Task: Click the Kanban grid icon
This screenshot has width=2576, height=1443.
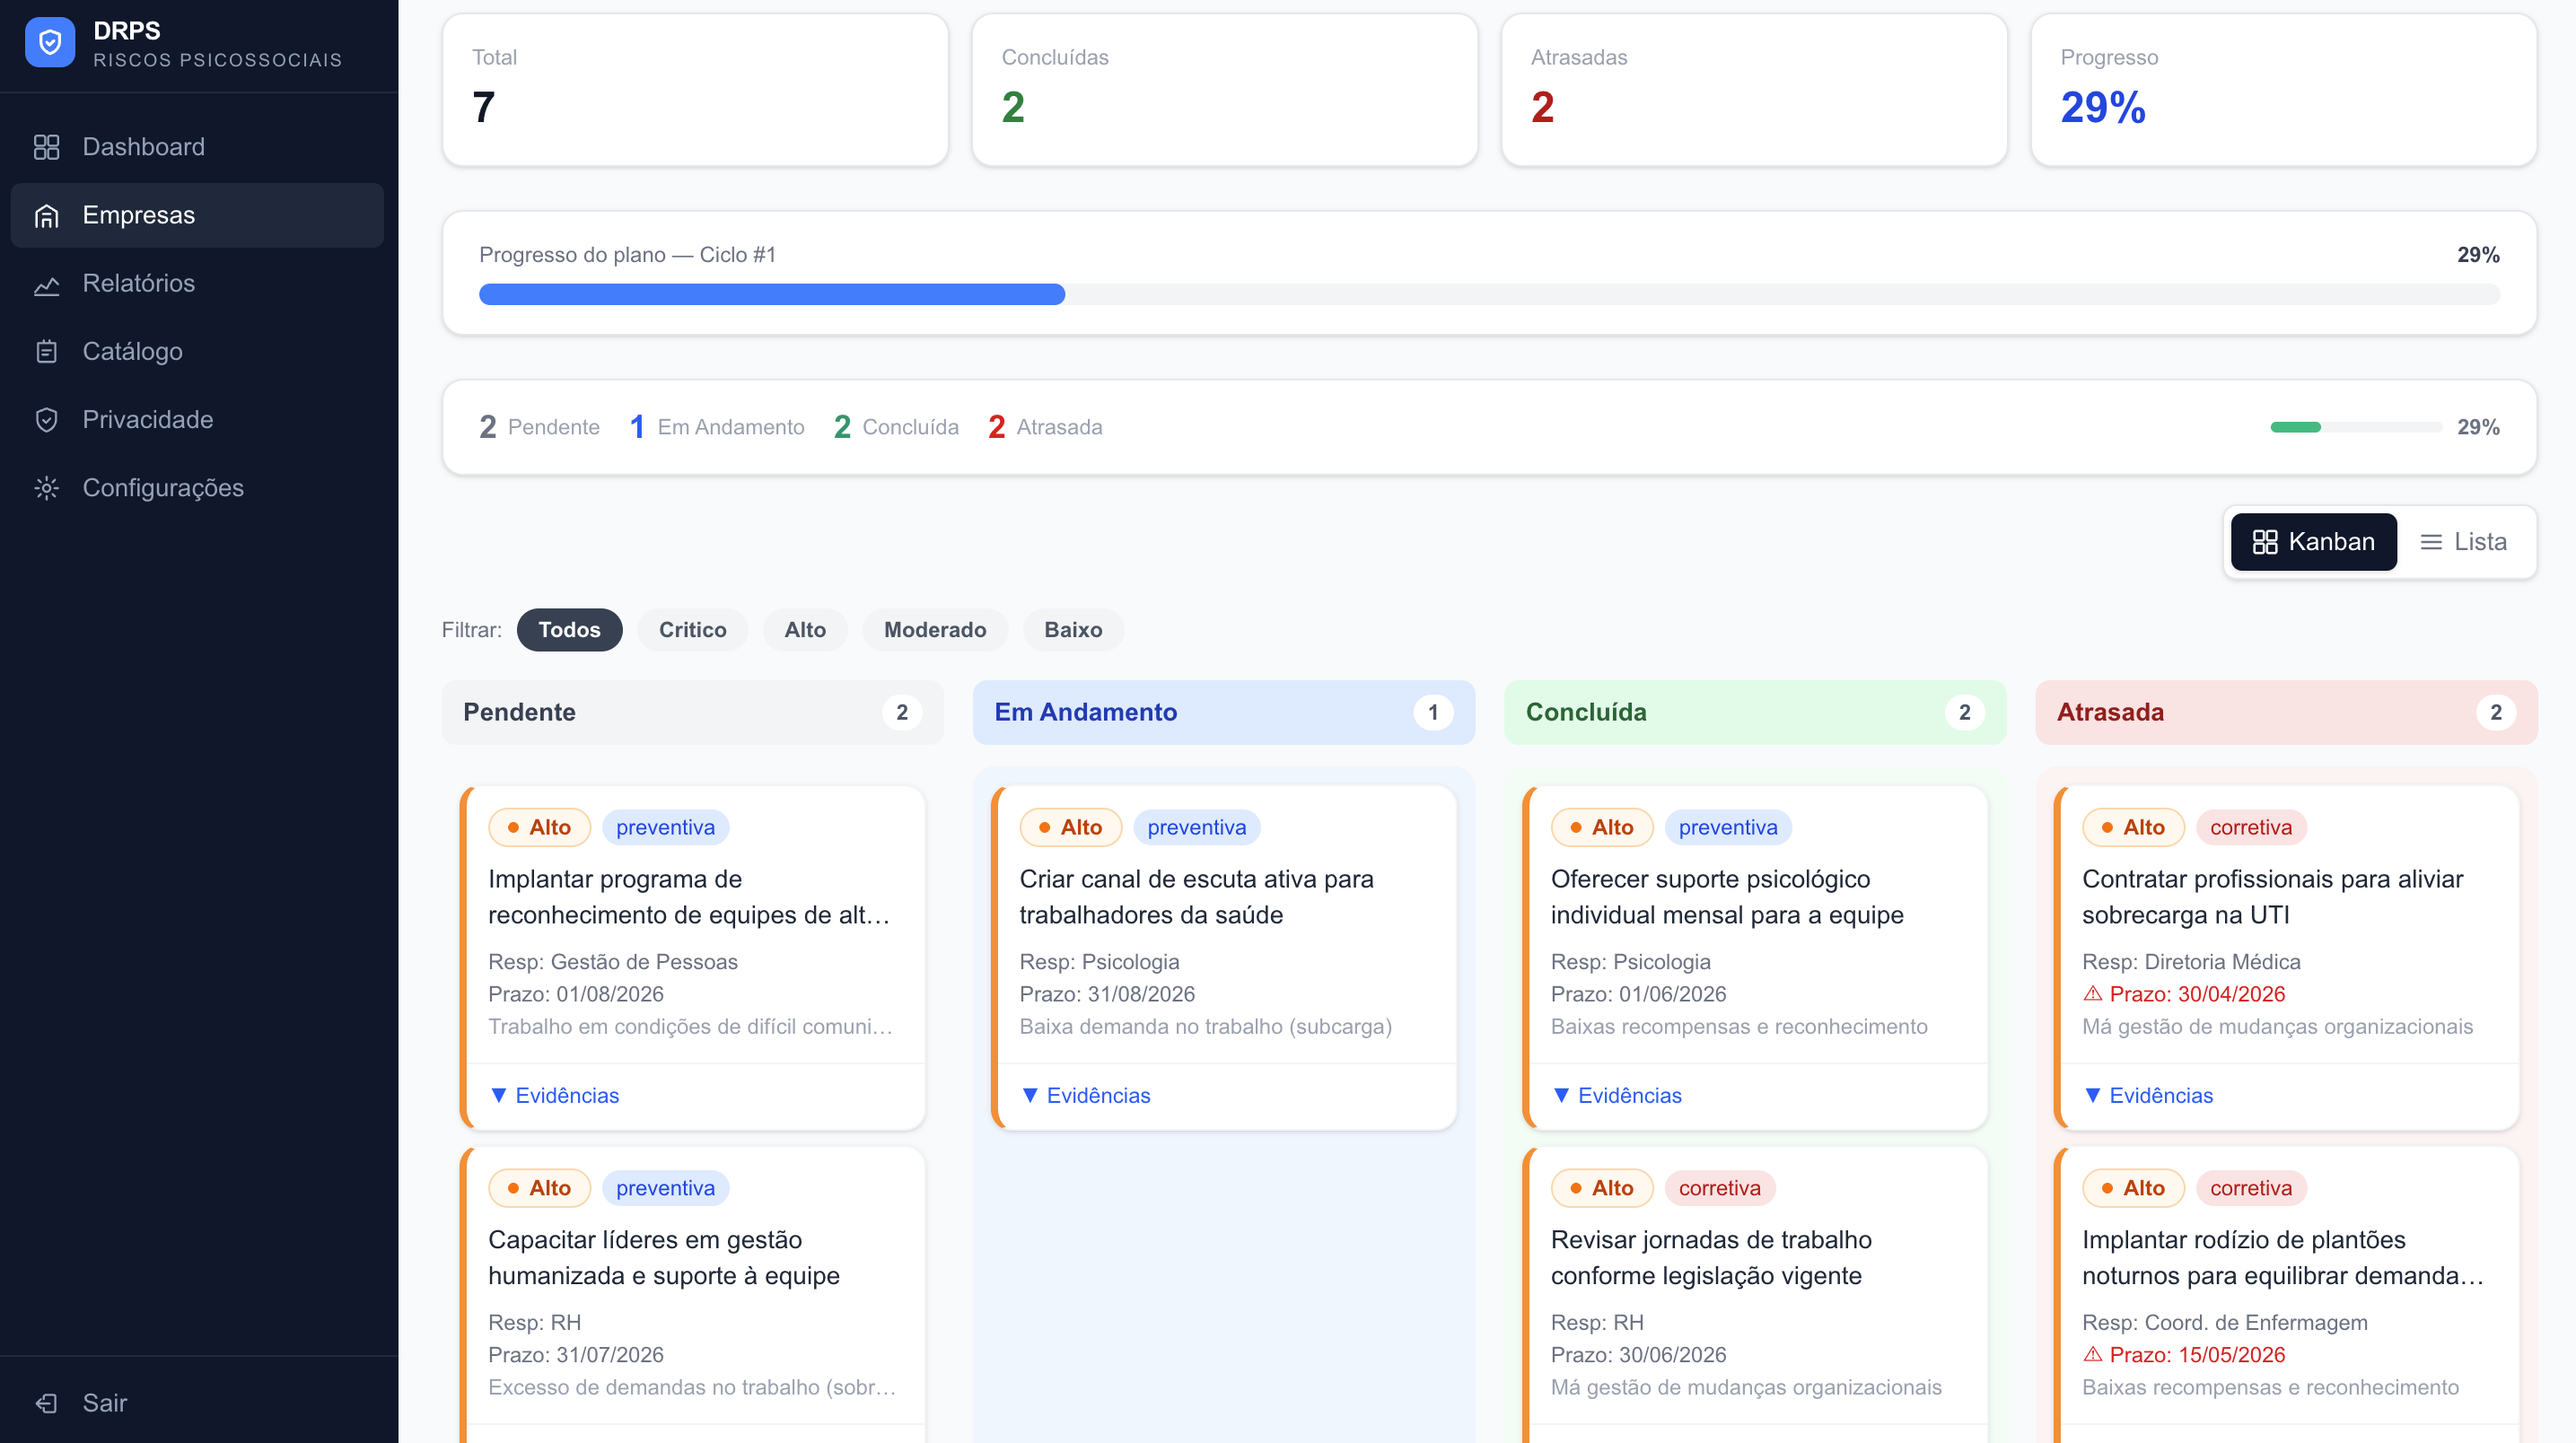Action: 2265,542
